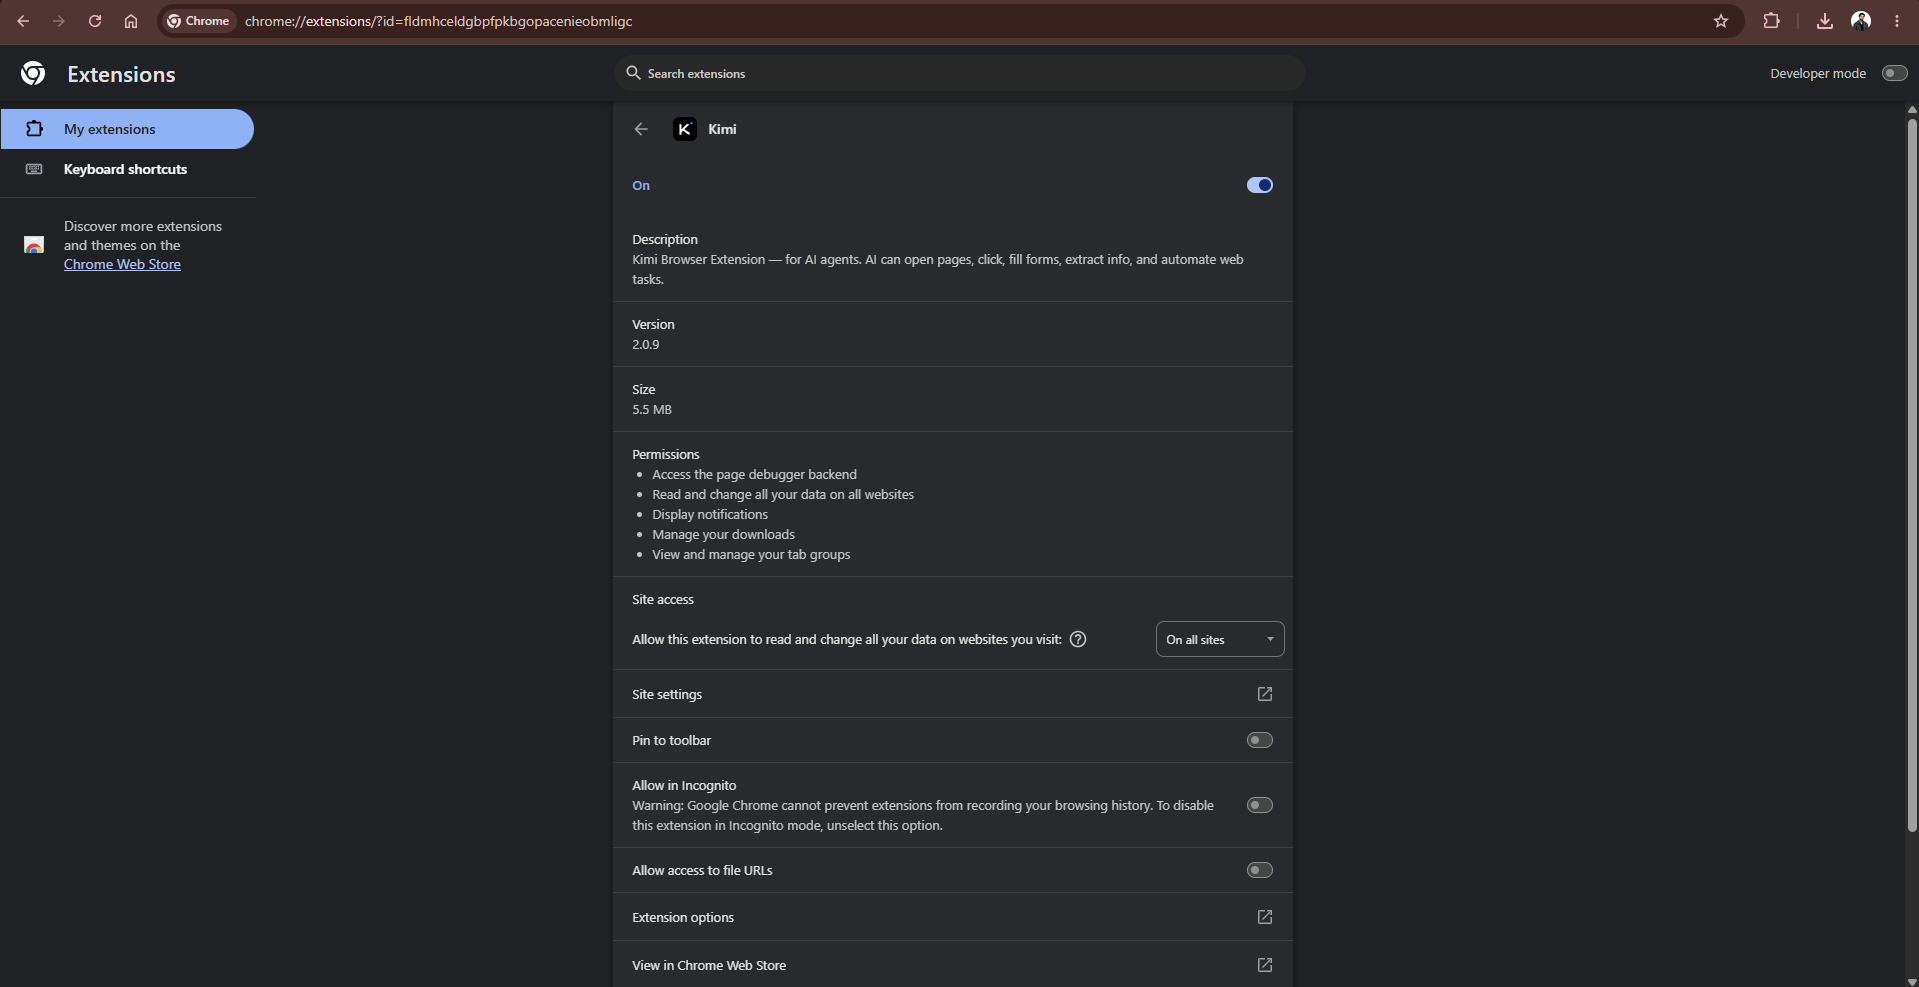Screen dimensions: 1919x987
Task: Enable Allow access to file URLs toggle
Action: click(x=1260, y=870)
